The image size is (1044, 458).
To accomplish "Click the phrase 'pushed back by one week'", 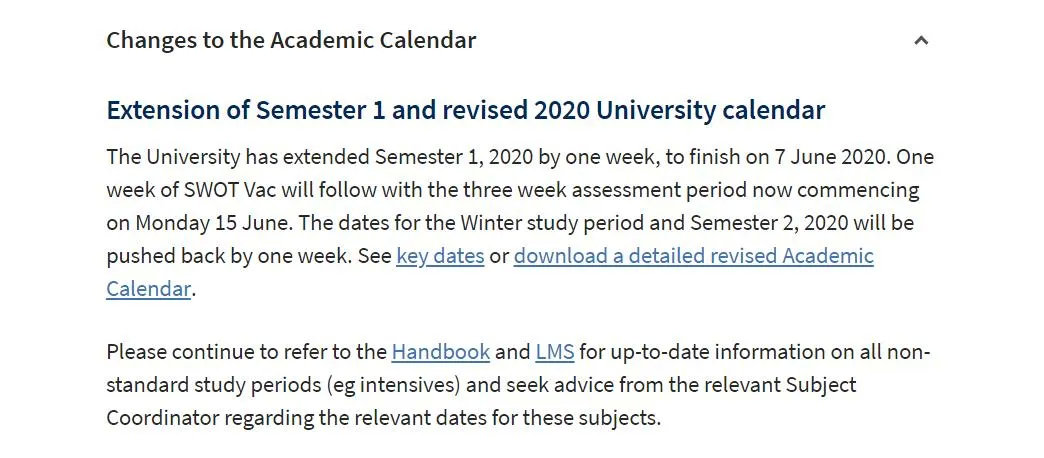I will [229, 256].
